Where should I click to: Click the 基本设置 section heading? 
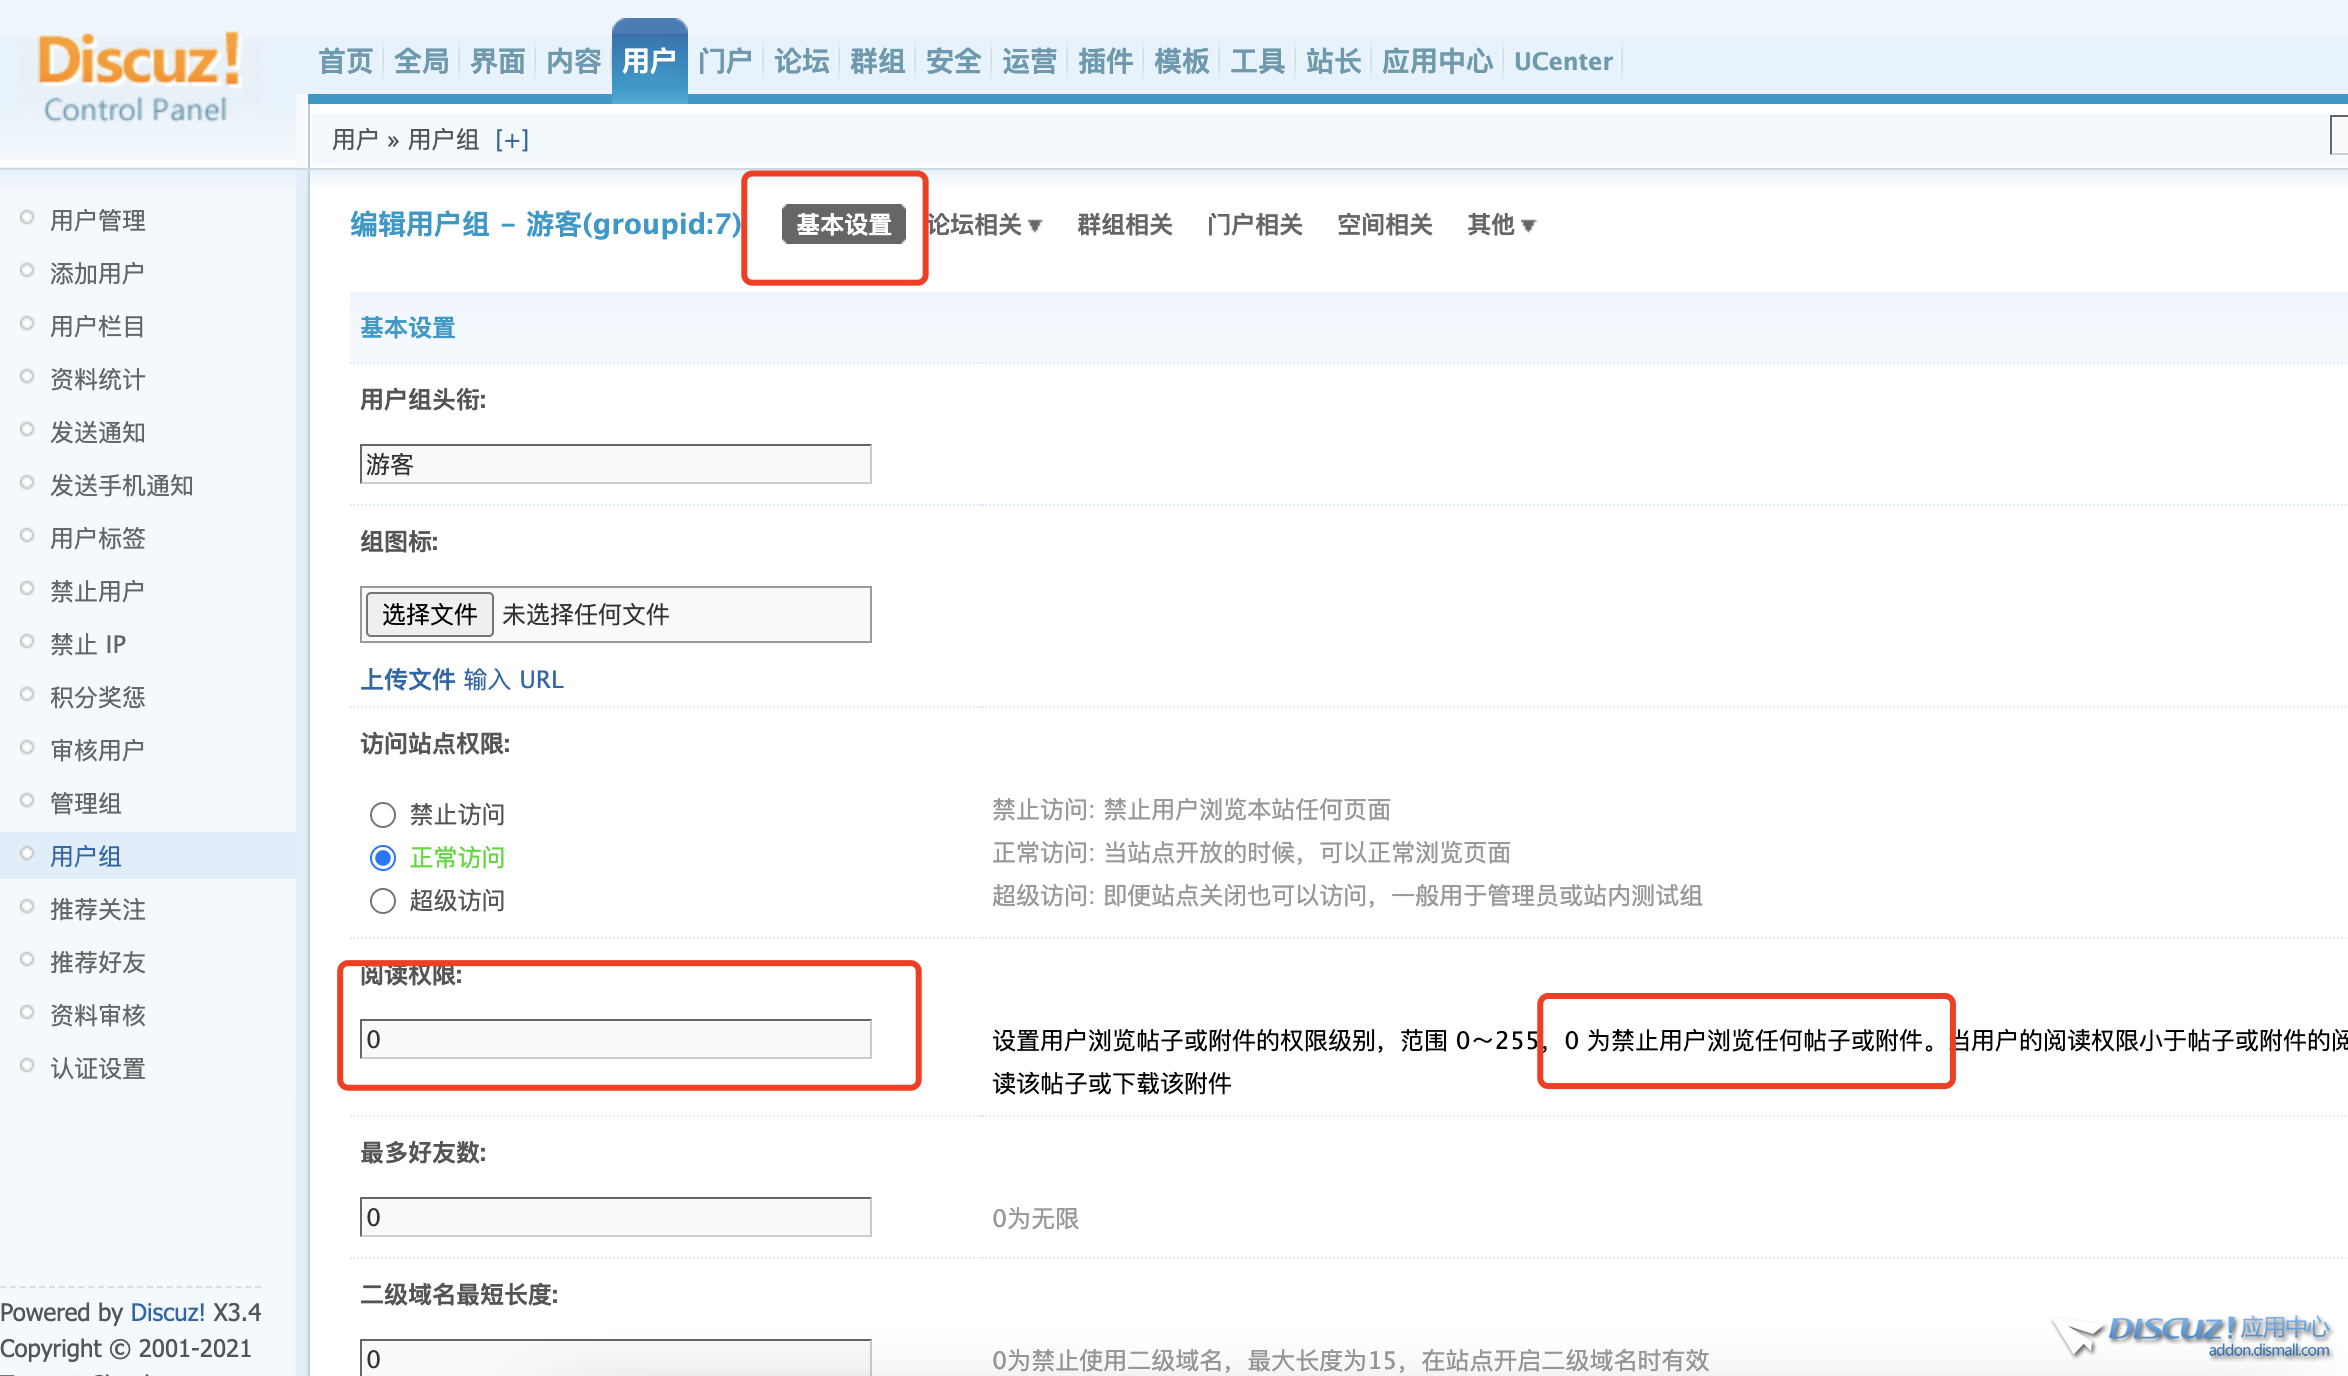pyautogui.click(x=408, y=327)
